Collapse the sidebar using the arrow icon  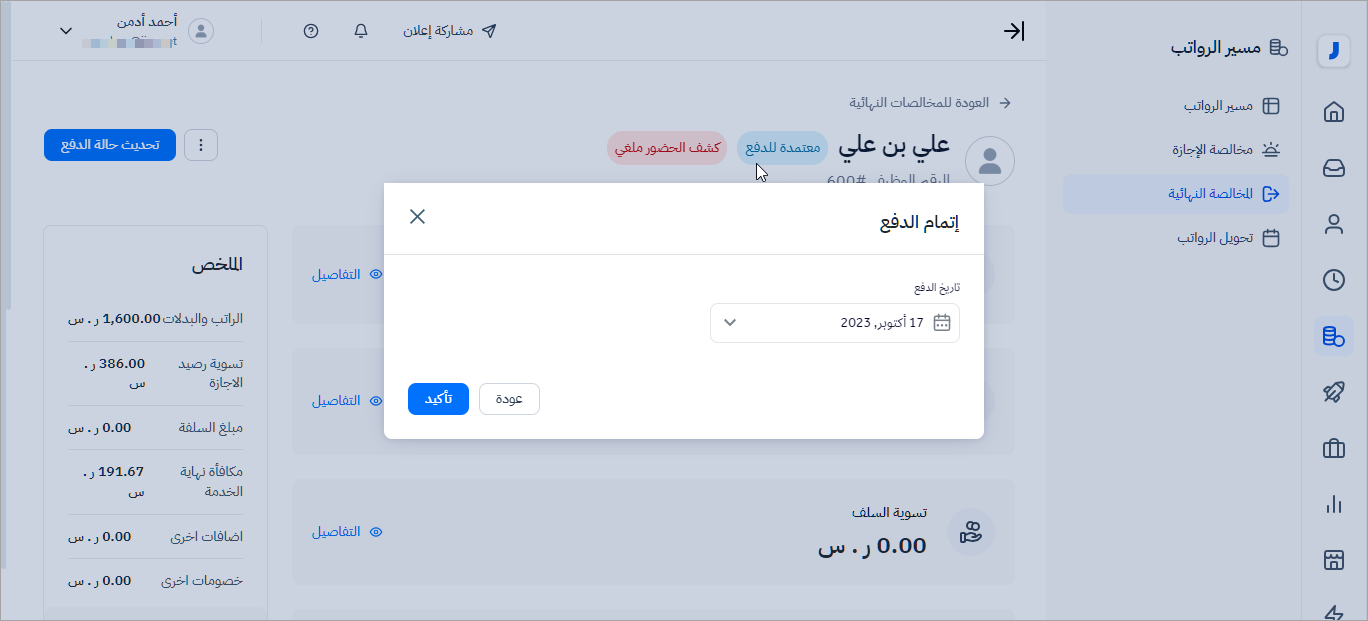click(1014, 31)
